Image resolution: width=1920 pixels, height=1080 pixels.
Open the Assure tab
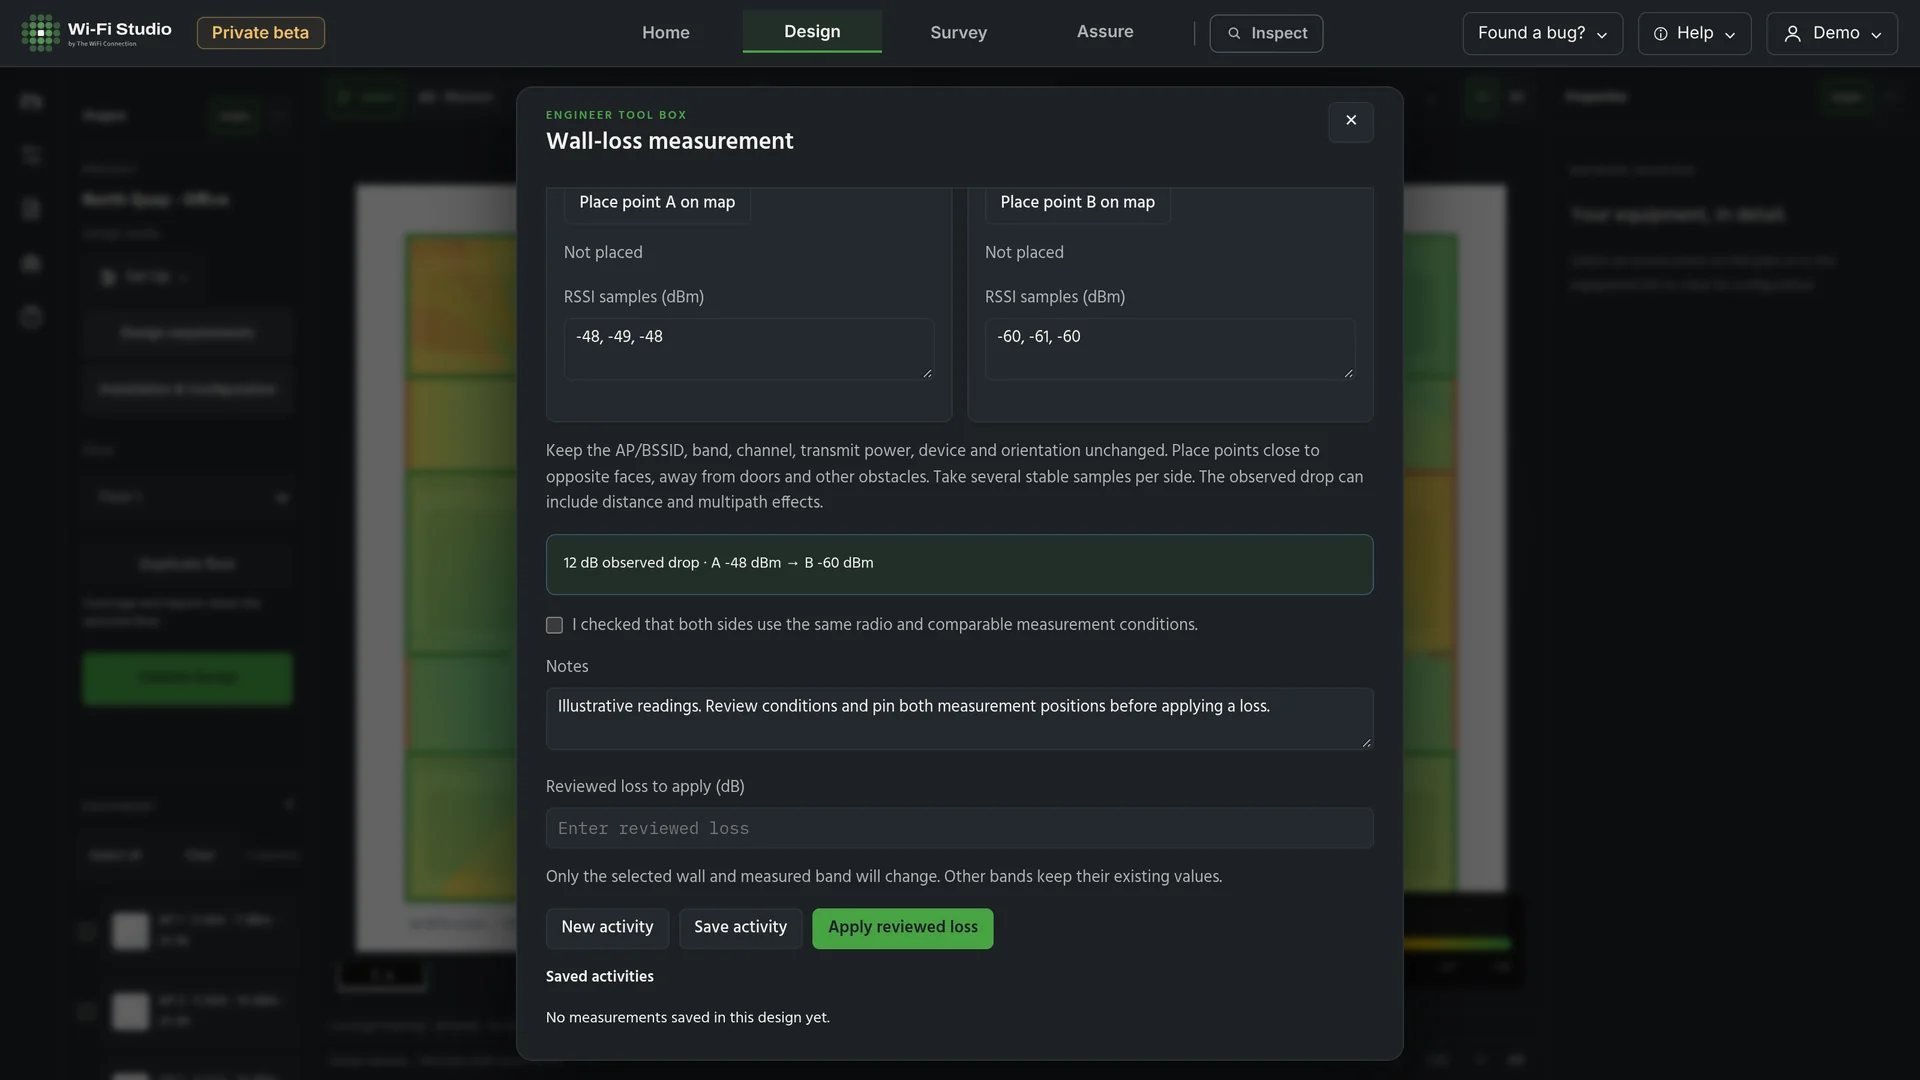pyautogui.click(x=1105, y=31)
